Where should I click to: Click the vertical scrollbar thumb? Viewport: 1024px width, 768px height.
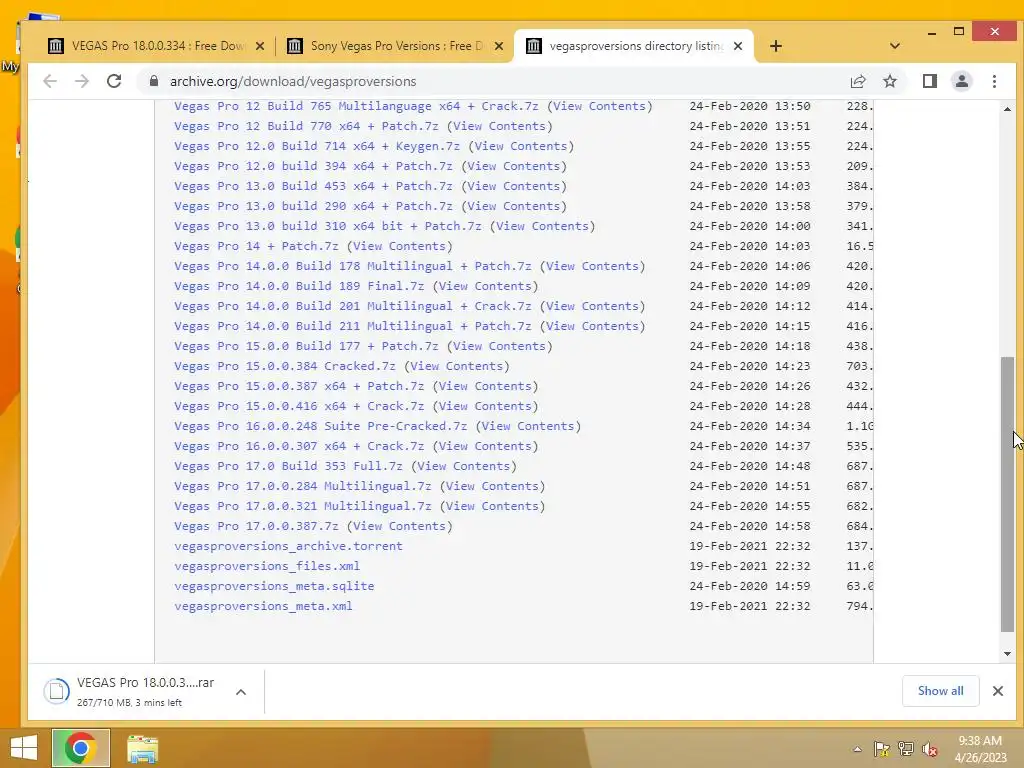coord(1007,494)
